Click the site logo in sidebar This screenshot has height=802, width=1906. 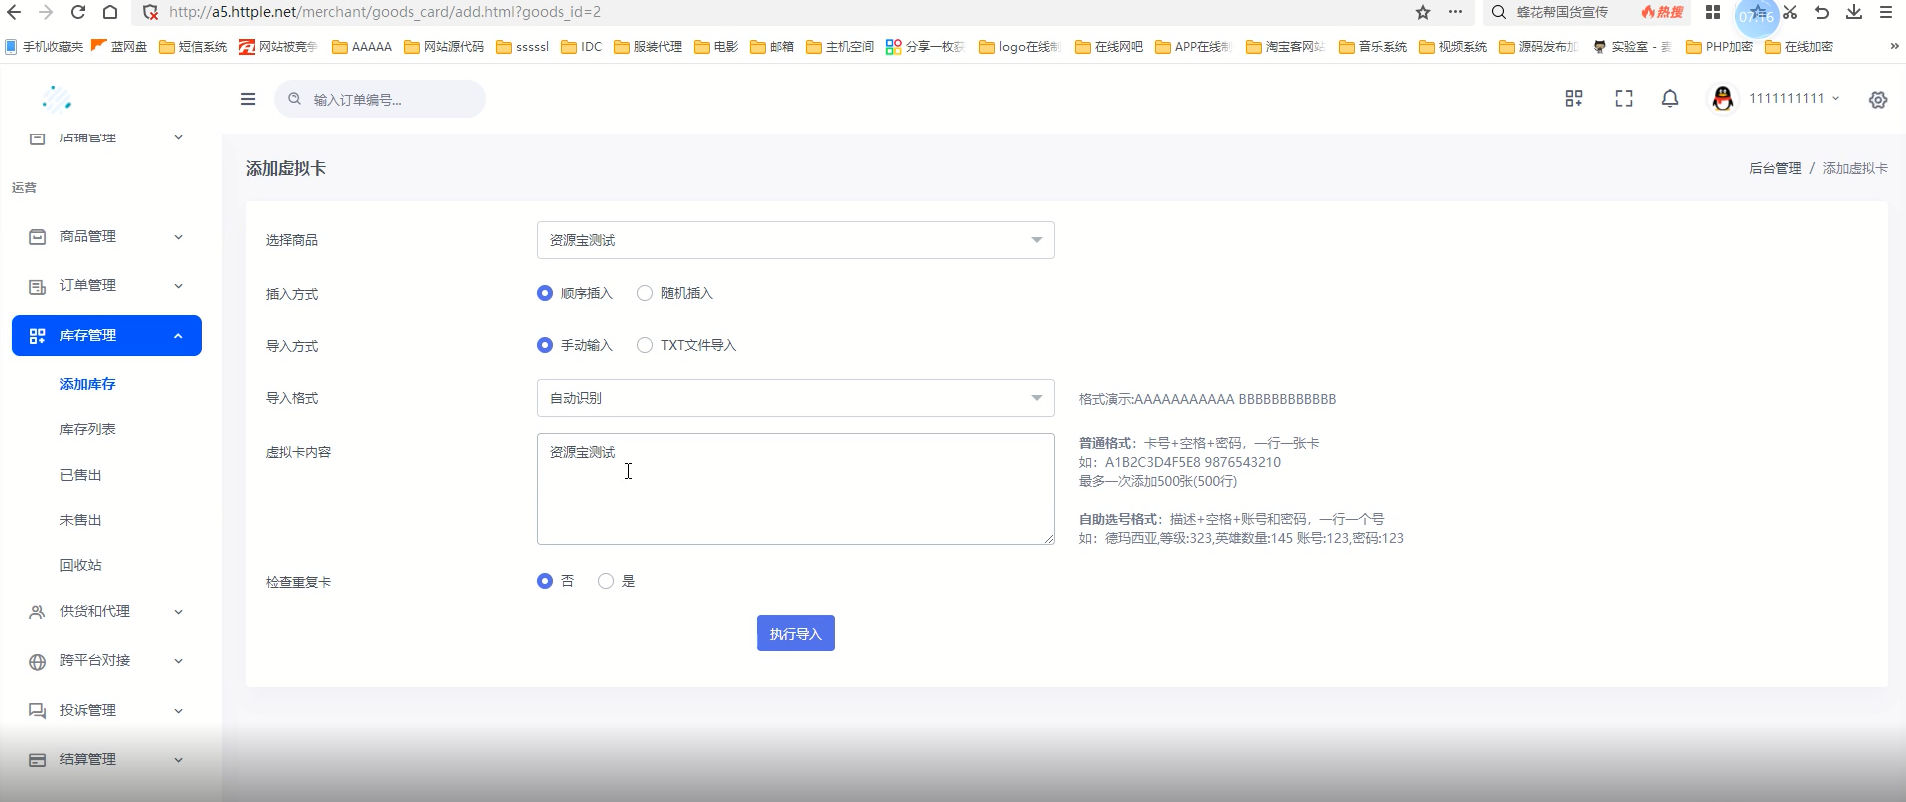(x=56, y=98)
